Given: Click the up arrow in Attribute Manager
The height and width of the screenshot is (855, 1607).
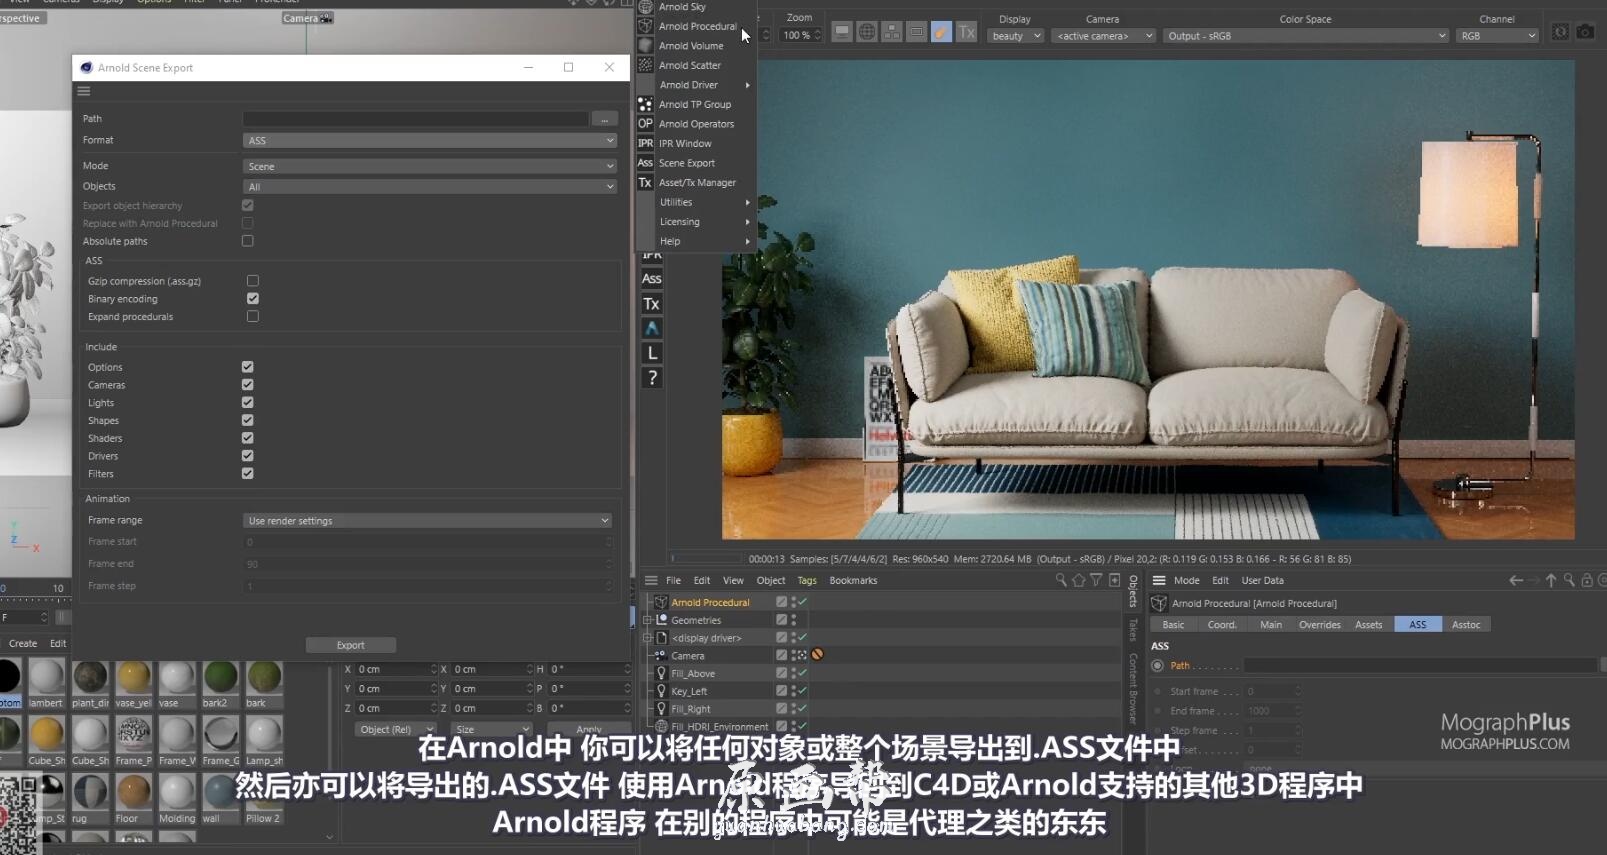Looking at the screenshot, I should (x=1551, y=580).
